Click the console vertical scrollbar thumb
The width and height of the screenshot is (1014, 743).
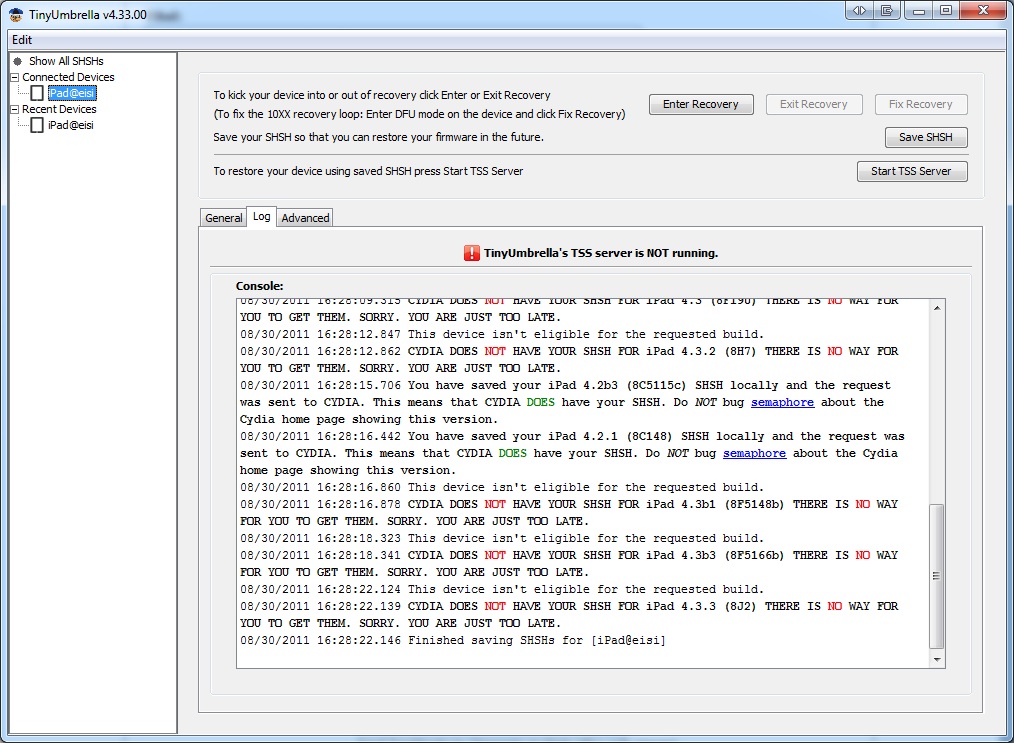point(936,576)
